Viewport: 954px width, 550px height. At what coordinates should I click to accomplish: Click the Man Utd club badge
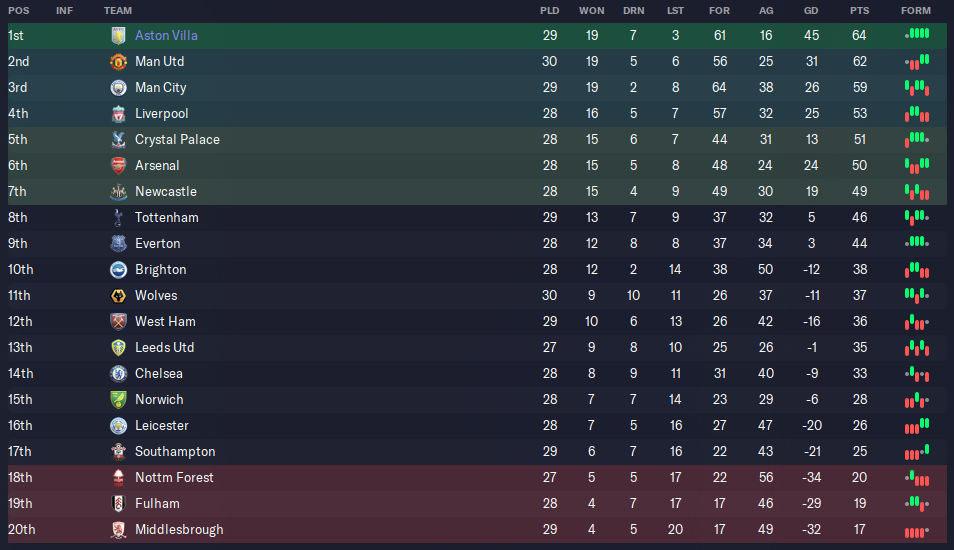click(x=119, y=61)
